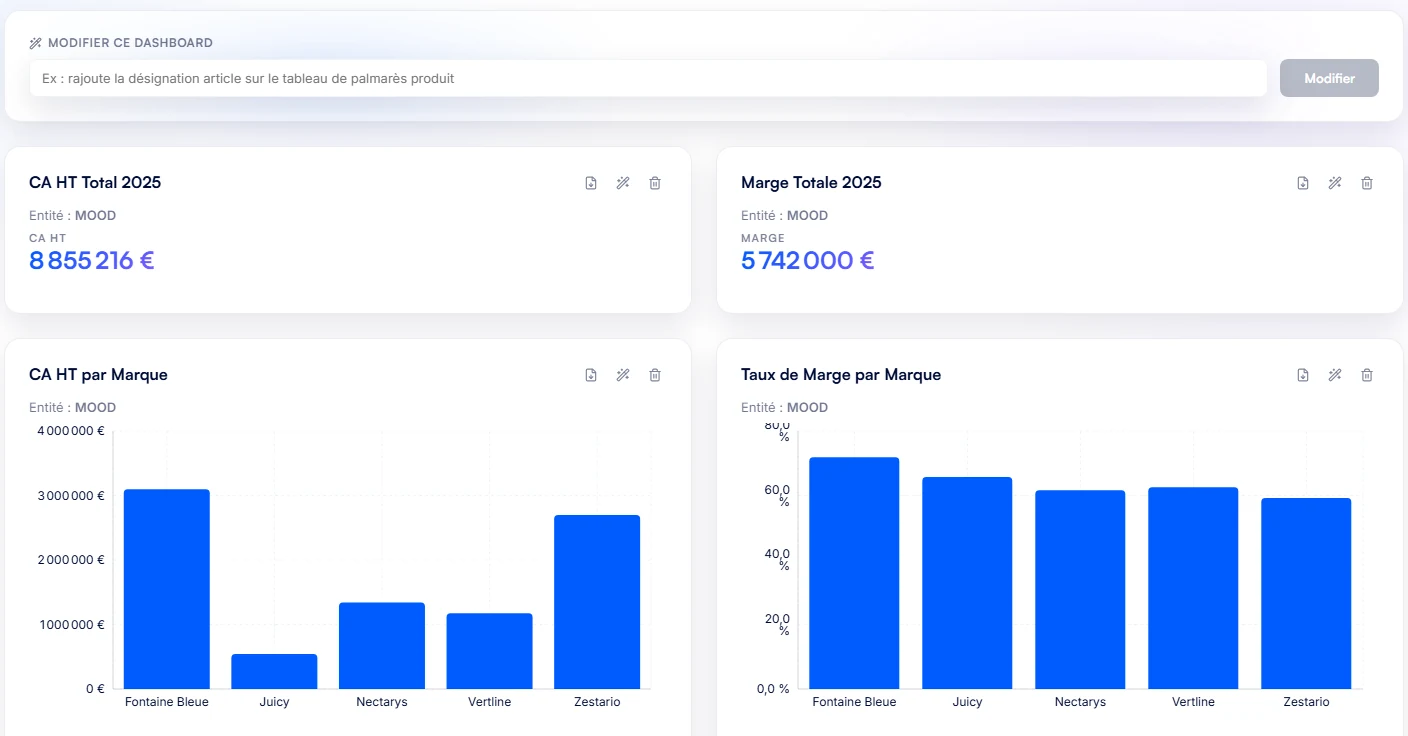Click the Juicy bar in CA HT chart
1408x736 pixels.
click(x=274, y=671)
